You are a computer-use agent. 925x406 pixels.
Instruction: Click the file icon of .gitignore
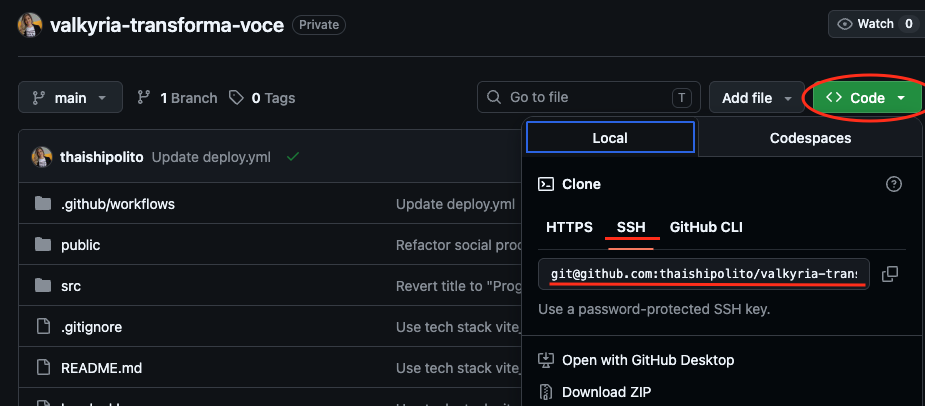42,327
